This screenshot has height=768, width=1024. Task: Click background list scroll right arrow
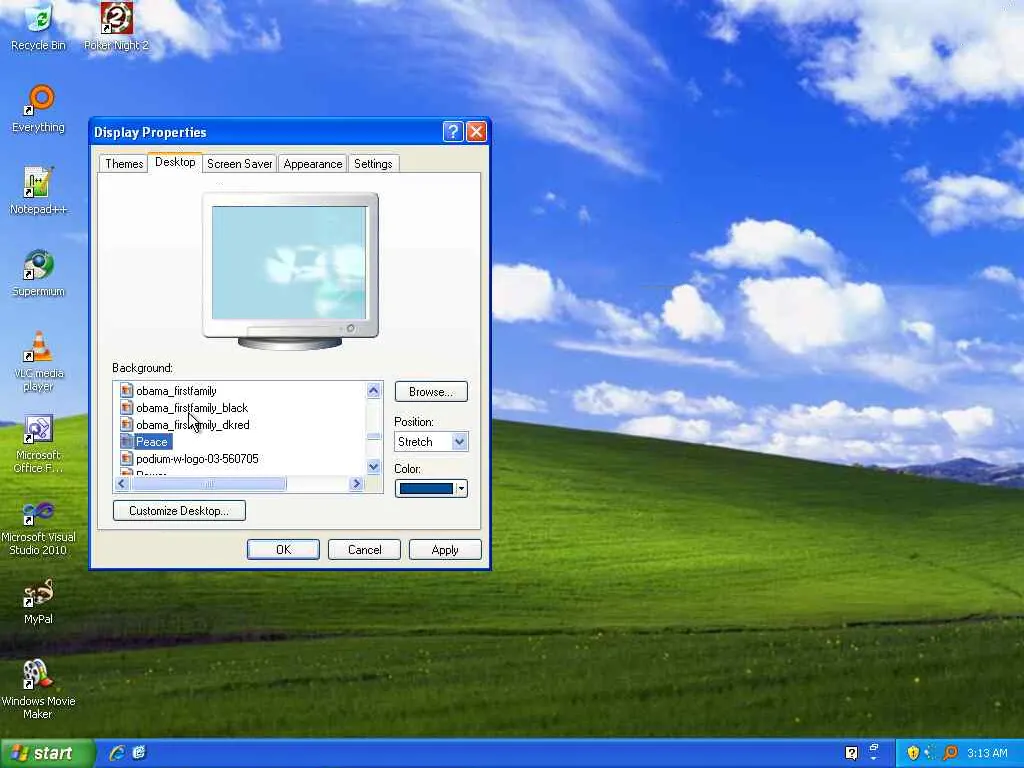point(357,484)
